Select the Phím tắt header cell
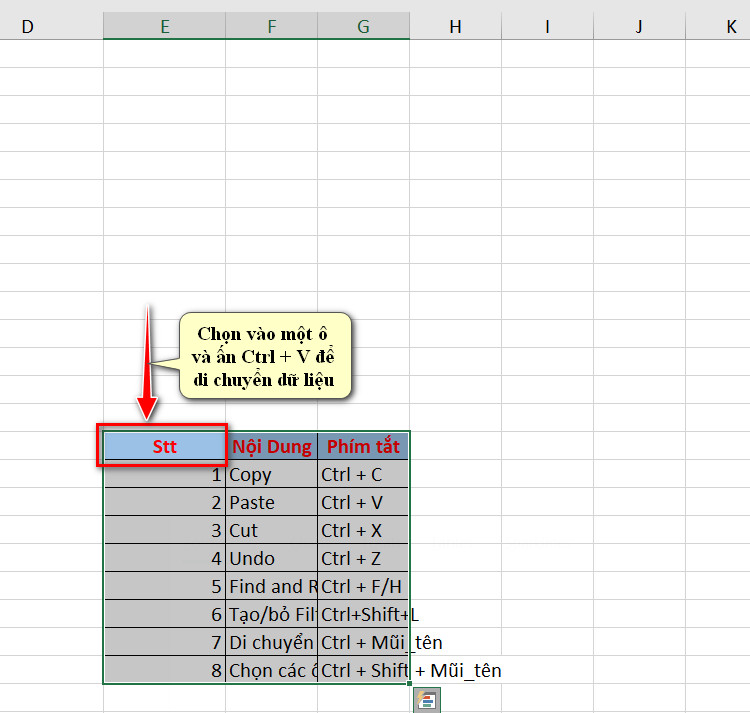Image resolution: width=750 pixels, height=713 pixels. tap(363, 446)
